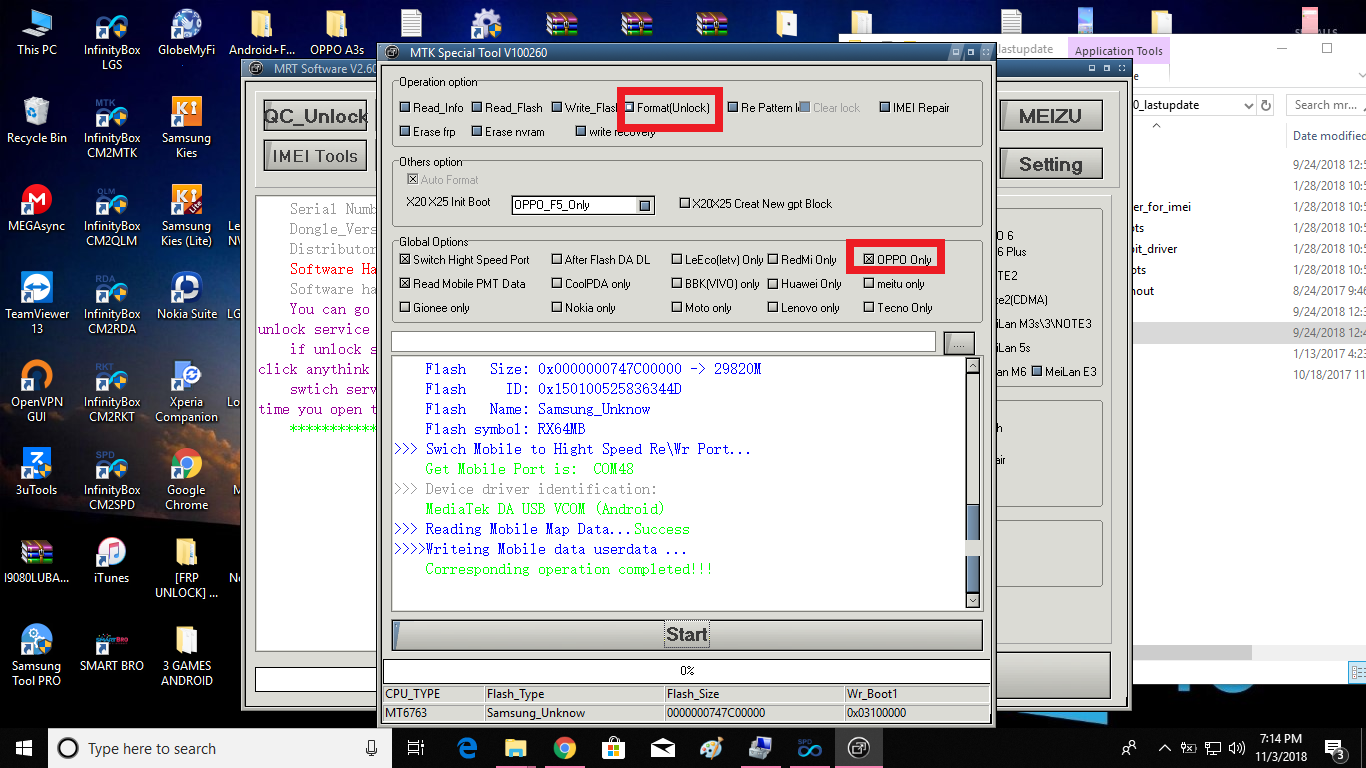Launch 3uTools from the desktop
This screenshot has width=1366, height=768.
coord(37,472)
